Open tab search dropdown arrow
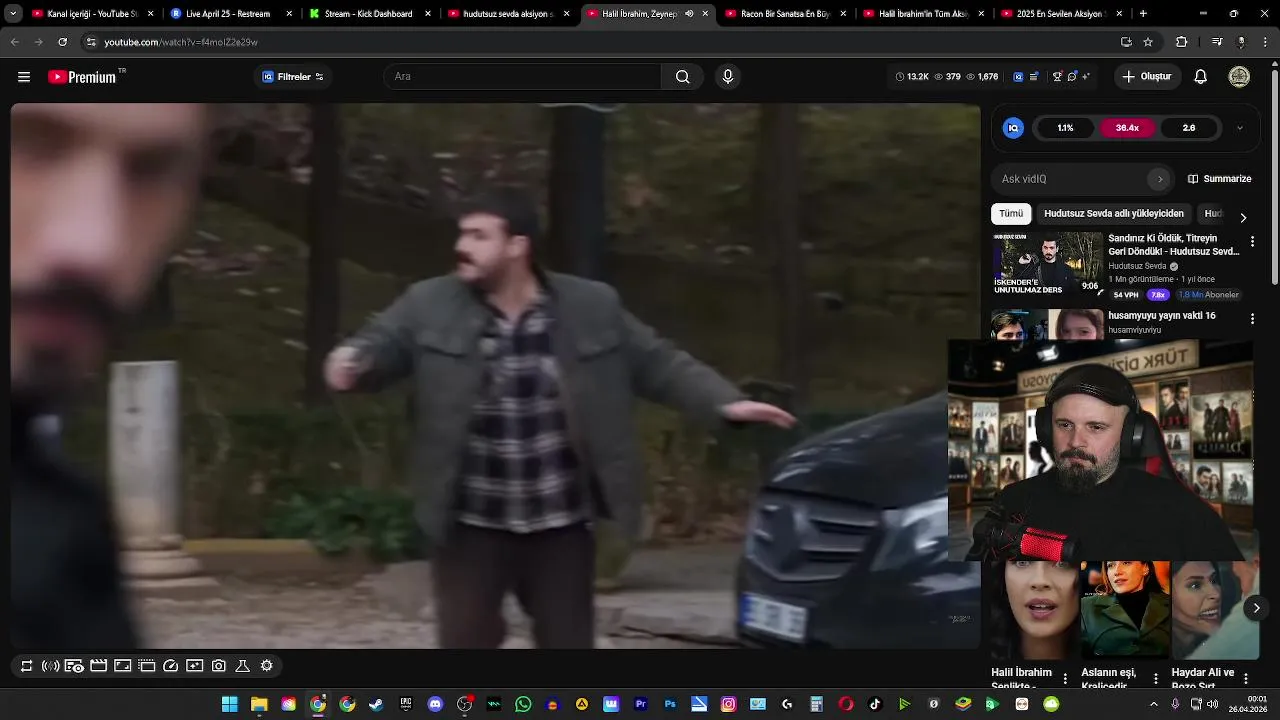1280x720 pixels. point(13,14)
